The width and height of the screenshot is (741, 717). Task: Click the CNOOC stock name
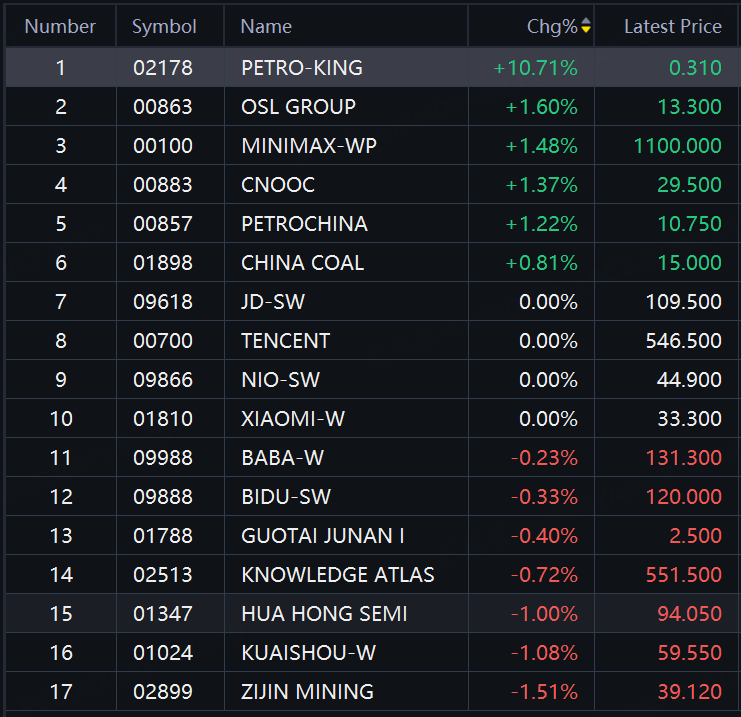point(278,185)
